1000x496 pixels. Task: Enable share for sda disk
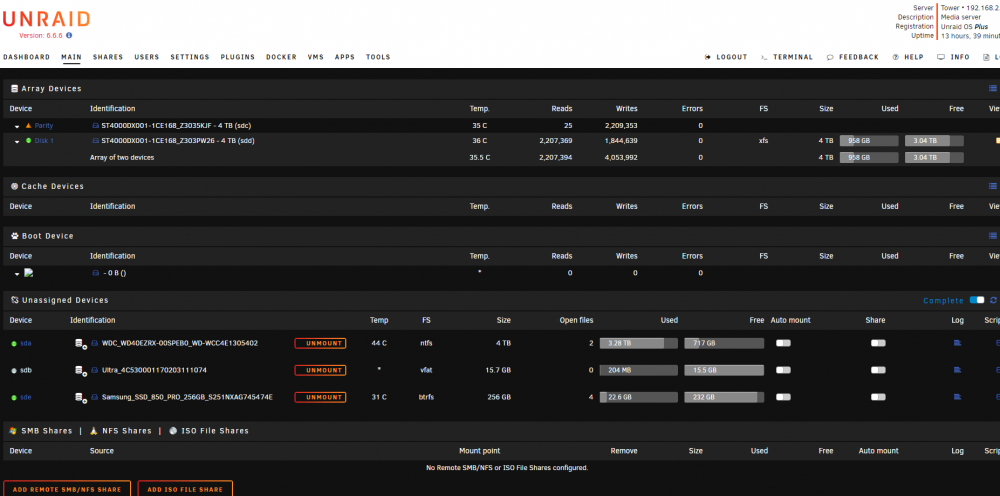coord(878,343)
